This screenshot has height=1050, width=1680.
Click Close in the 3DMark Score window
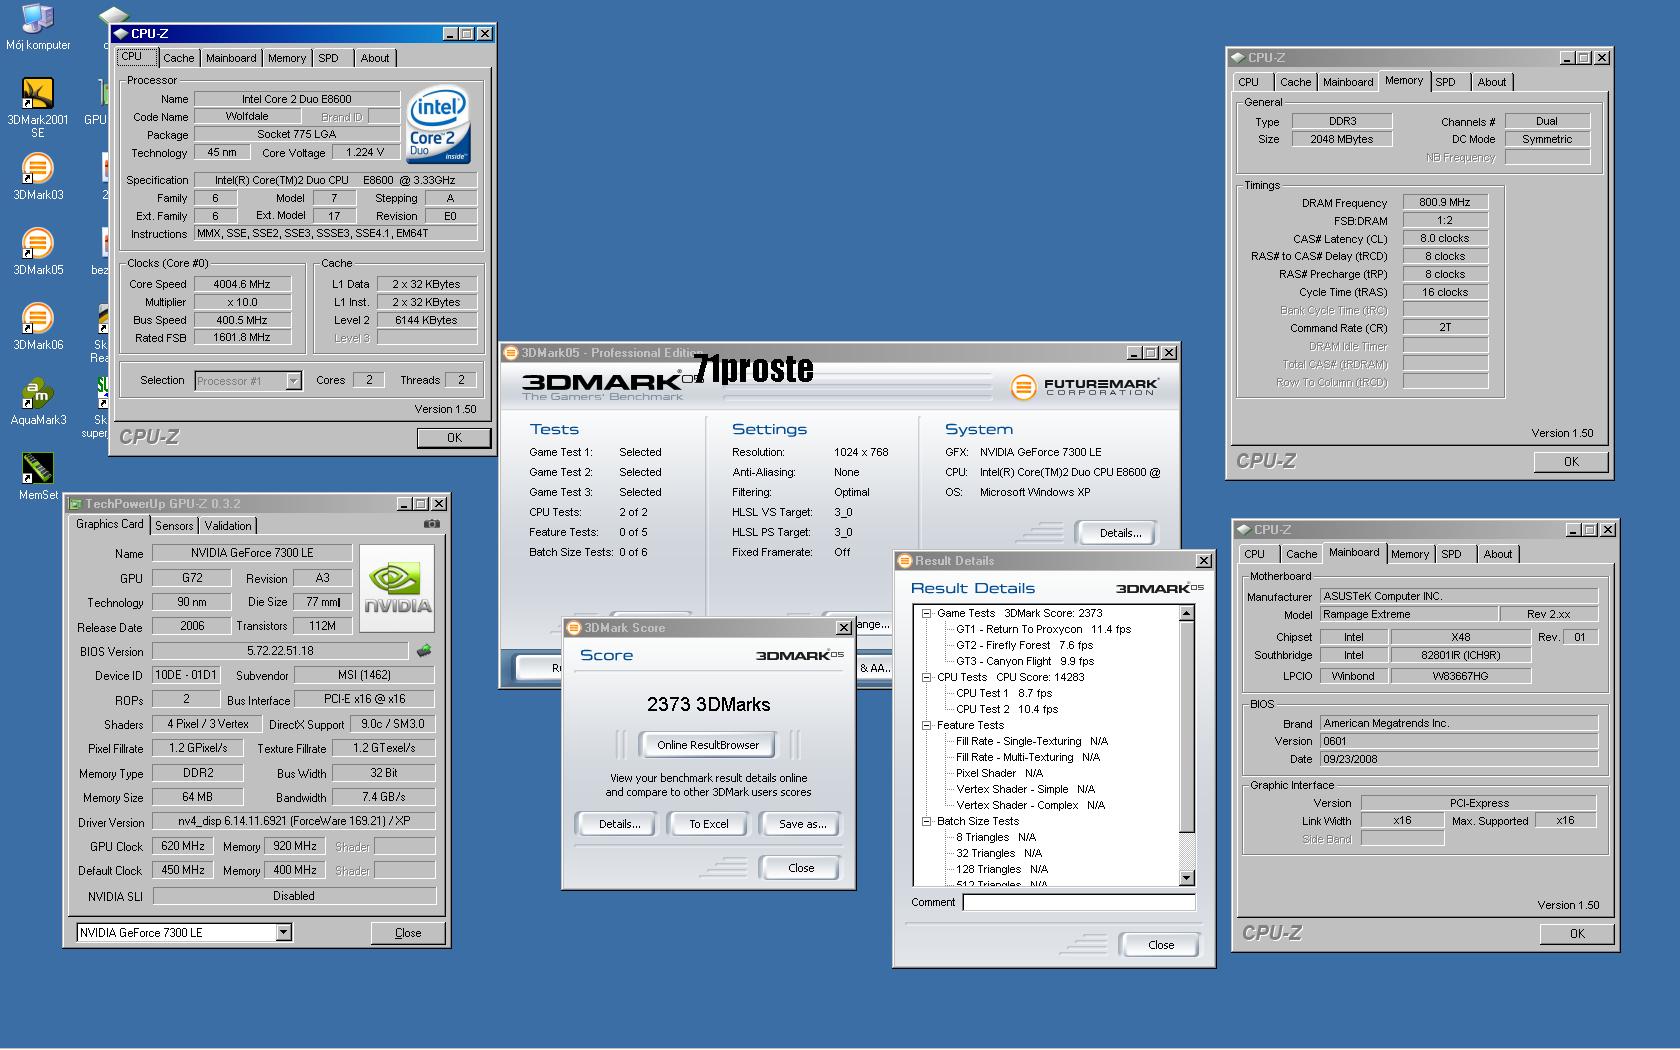click(x=801, y=868)
